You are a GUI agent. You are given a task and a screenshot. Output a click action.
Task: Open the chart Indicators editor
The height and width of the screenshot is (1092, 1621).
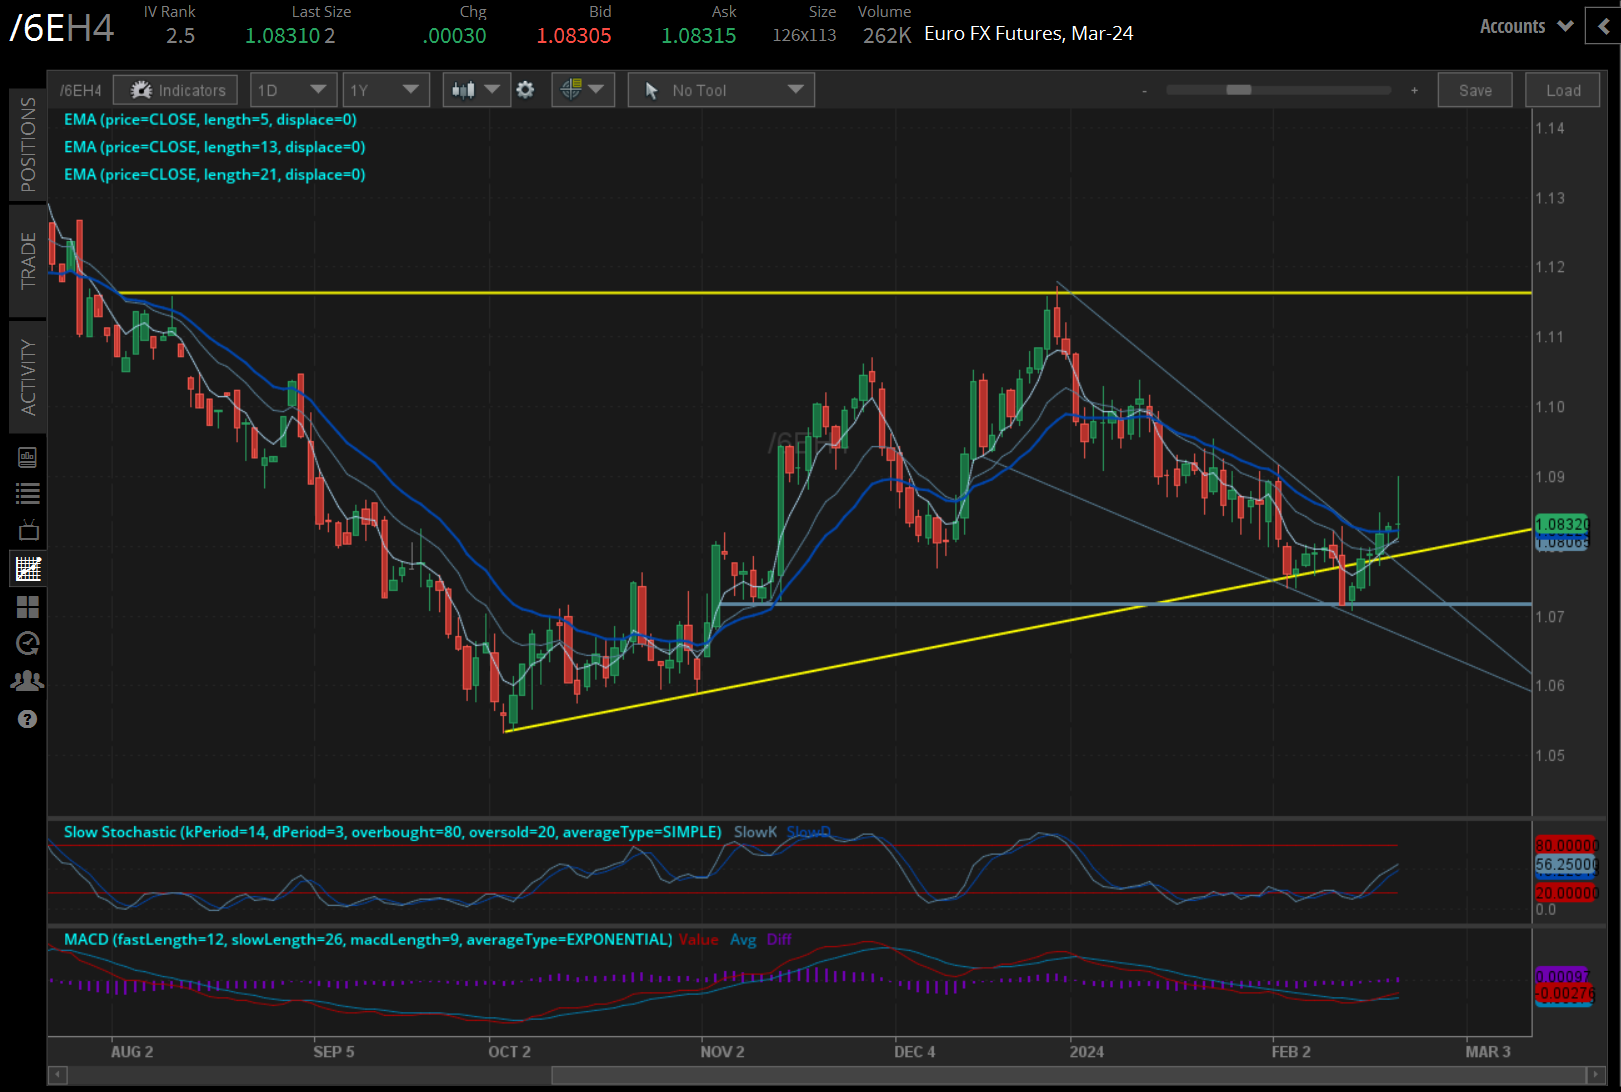(x=175, y=89)
